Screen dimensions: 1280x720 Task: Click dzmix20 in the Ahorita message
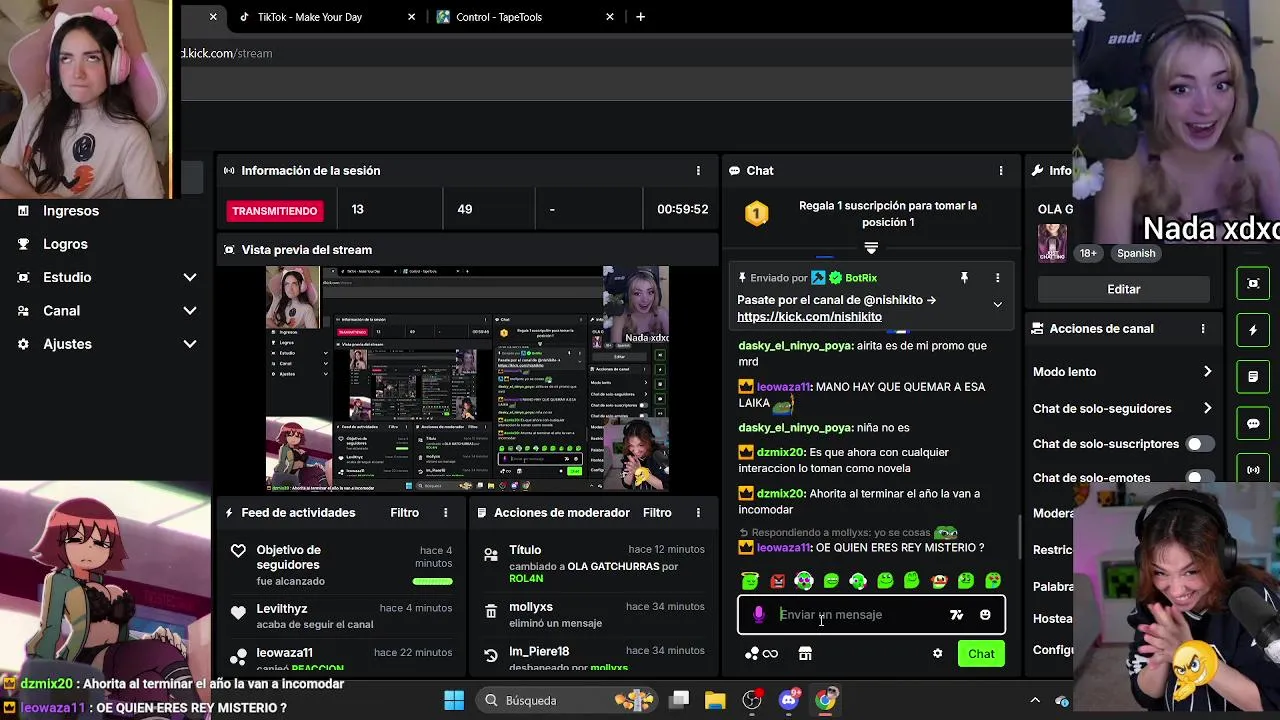click(780, 494)
